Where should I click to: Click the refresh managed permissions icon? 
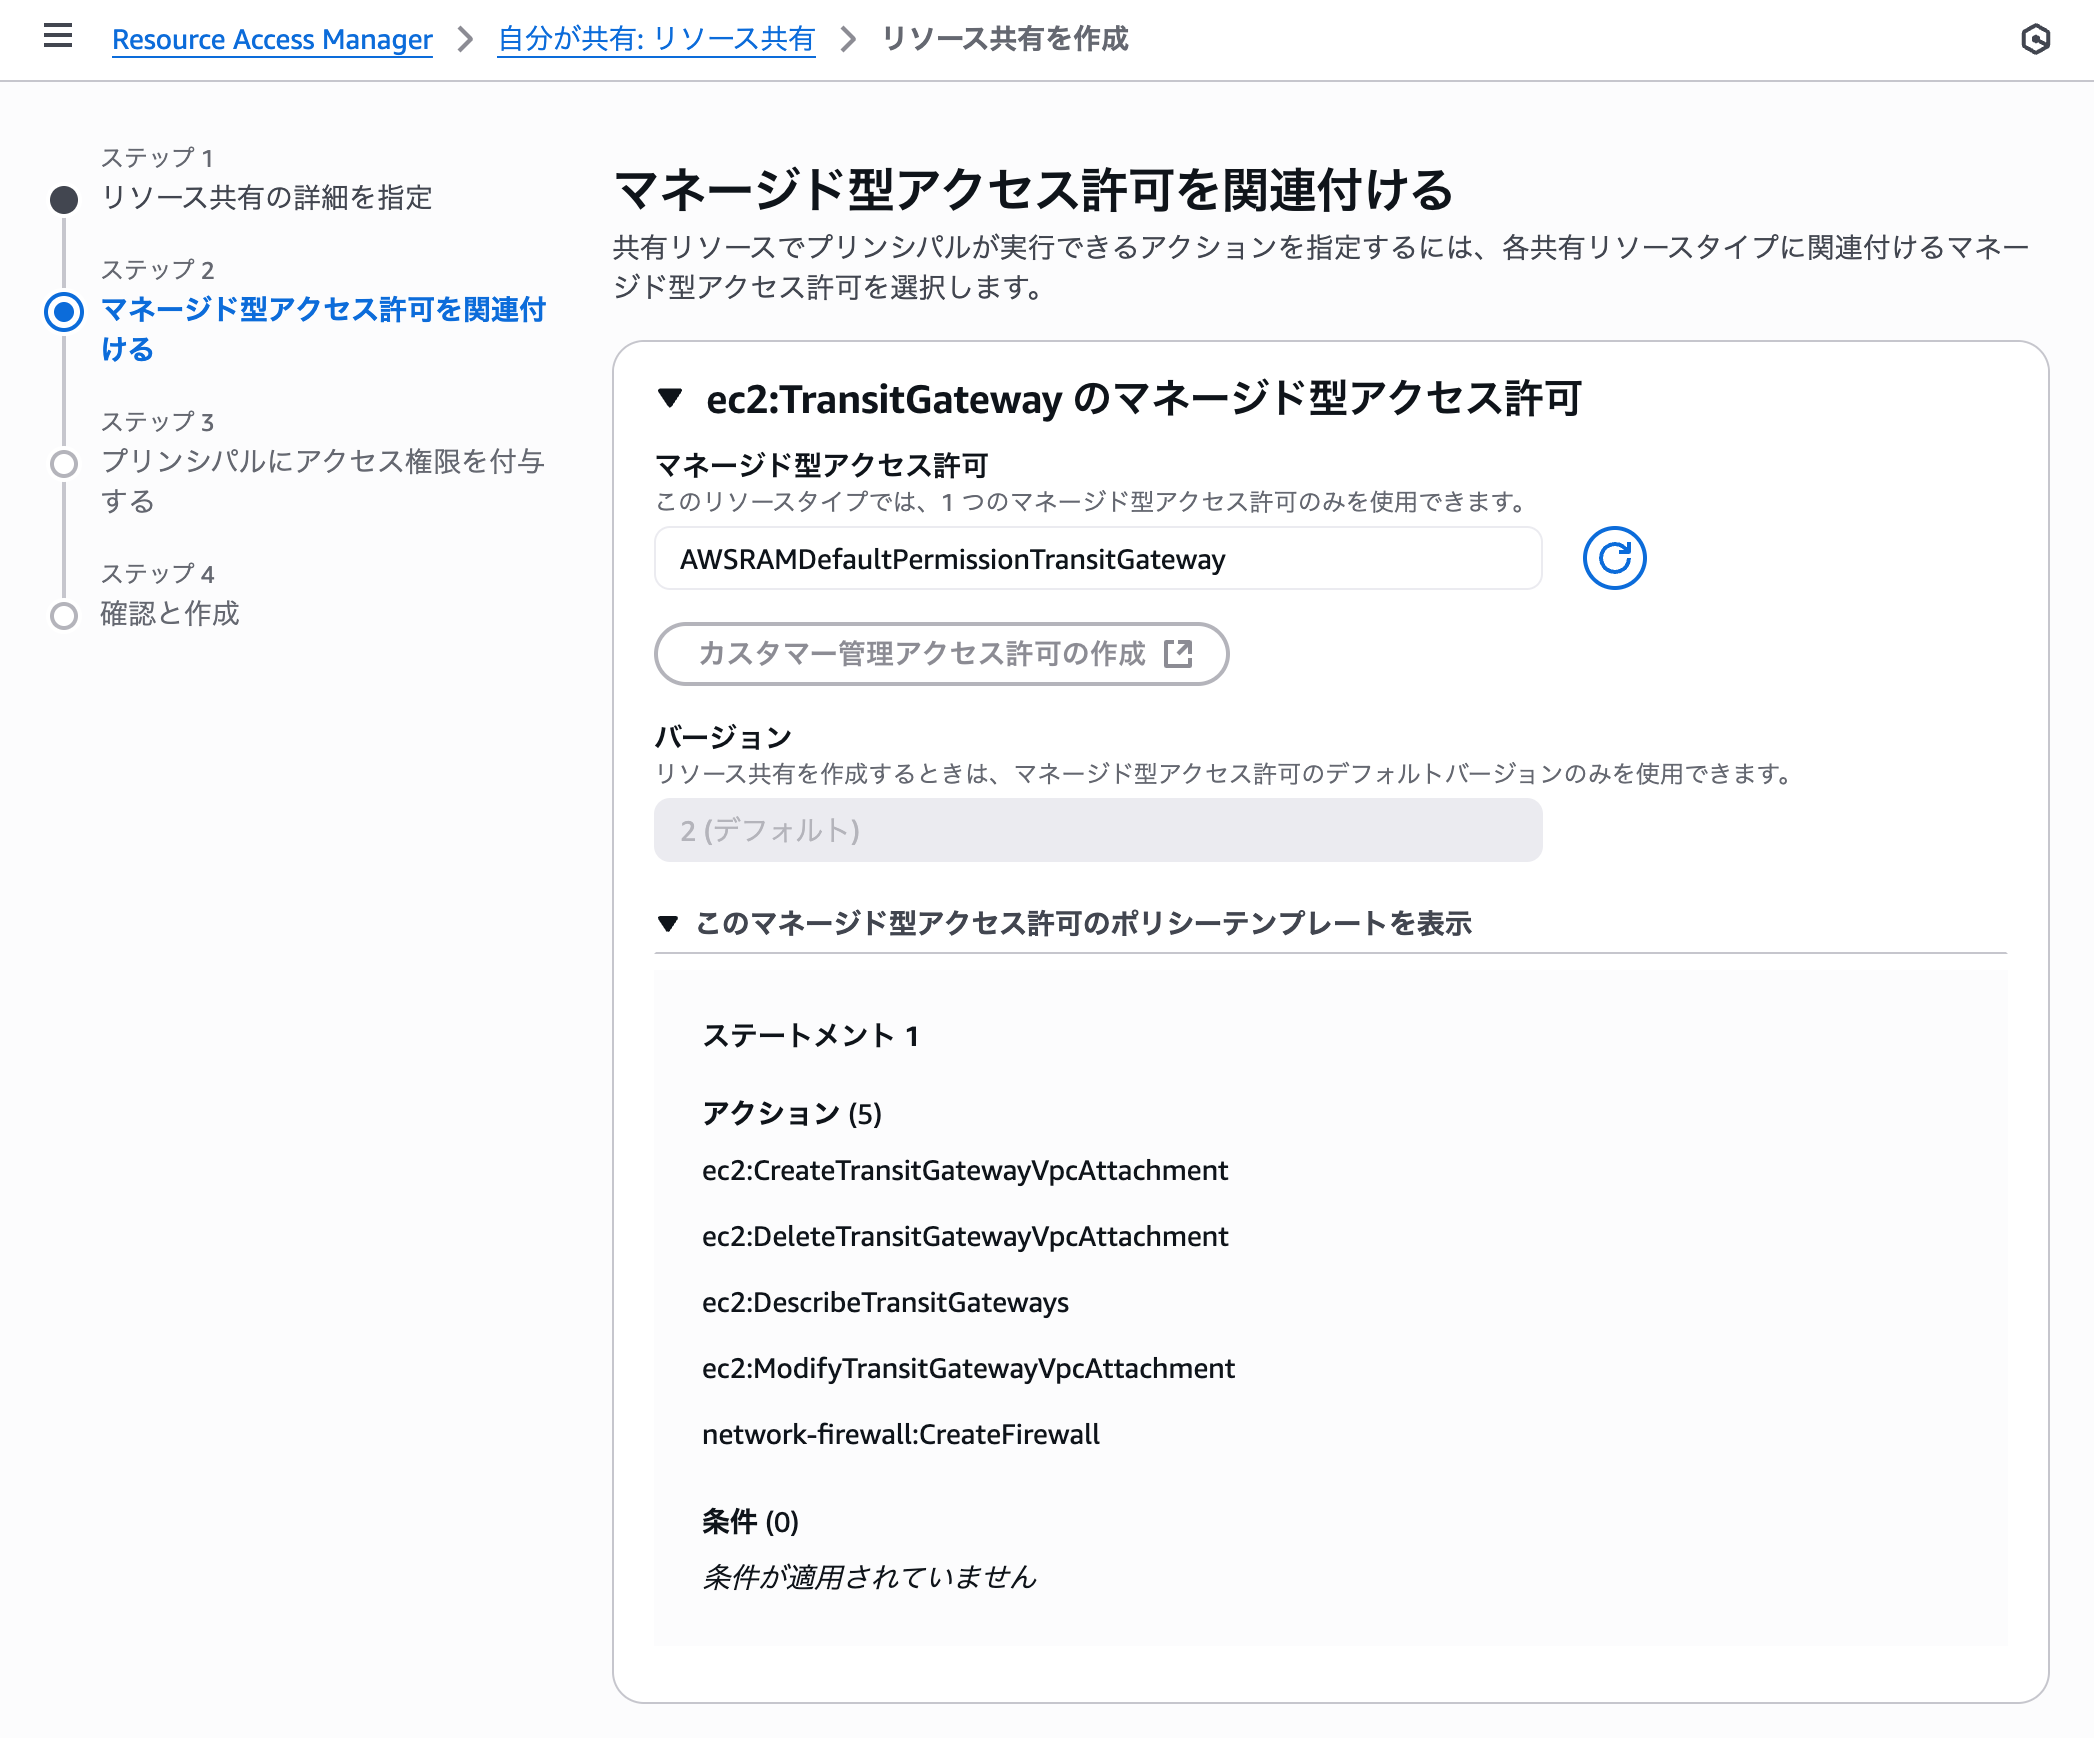1613,559
